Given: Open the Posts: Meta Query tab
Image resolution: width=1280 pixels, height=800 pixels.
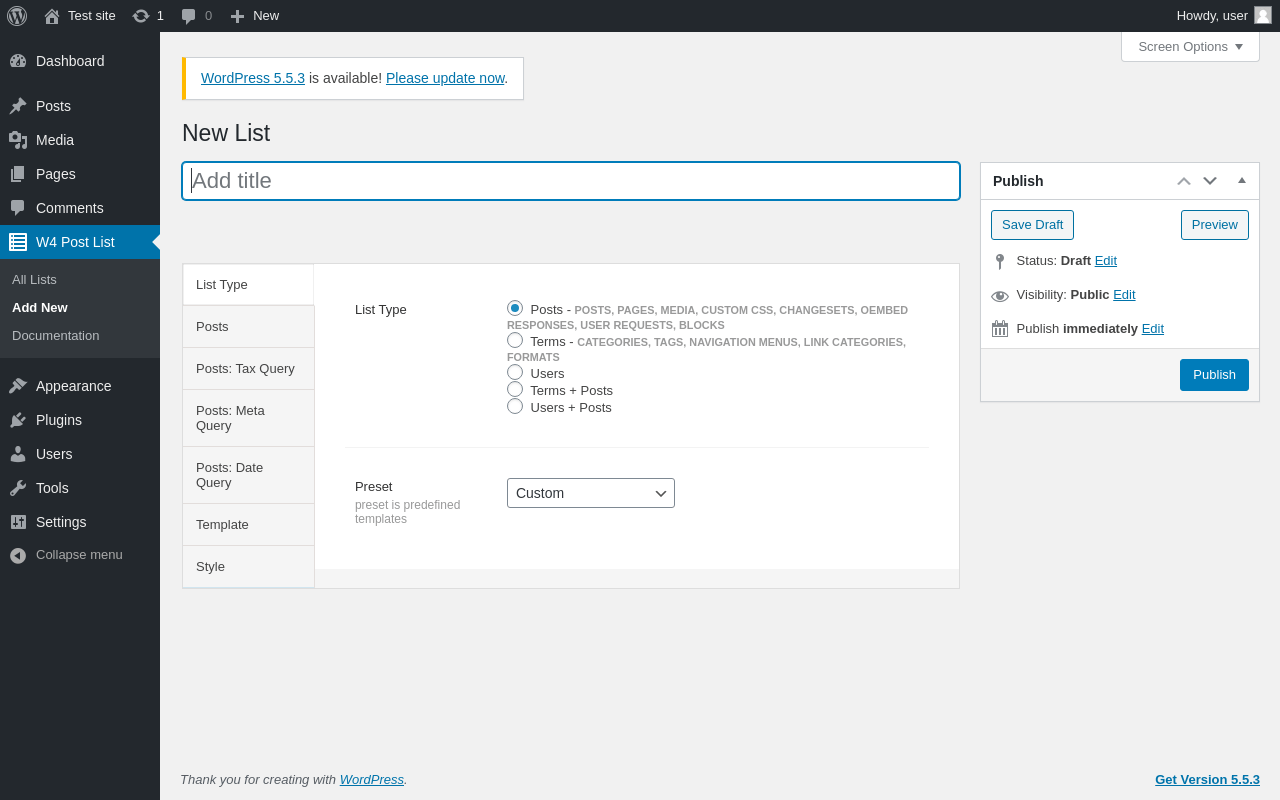Looking at the screenshot, I should pos(248,418).
